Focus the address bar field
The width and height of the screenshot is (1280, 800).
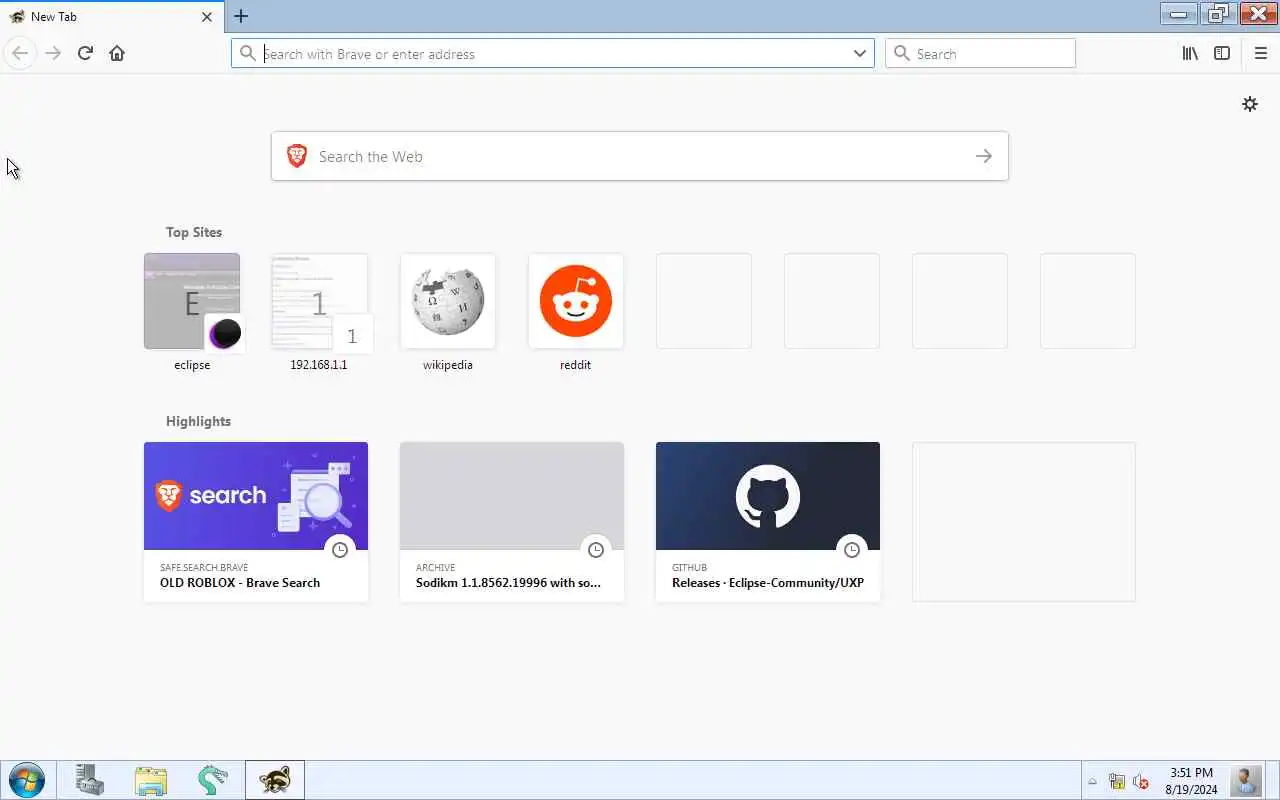(x=553, y=53)
